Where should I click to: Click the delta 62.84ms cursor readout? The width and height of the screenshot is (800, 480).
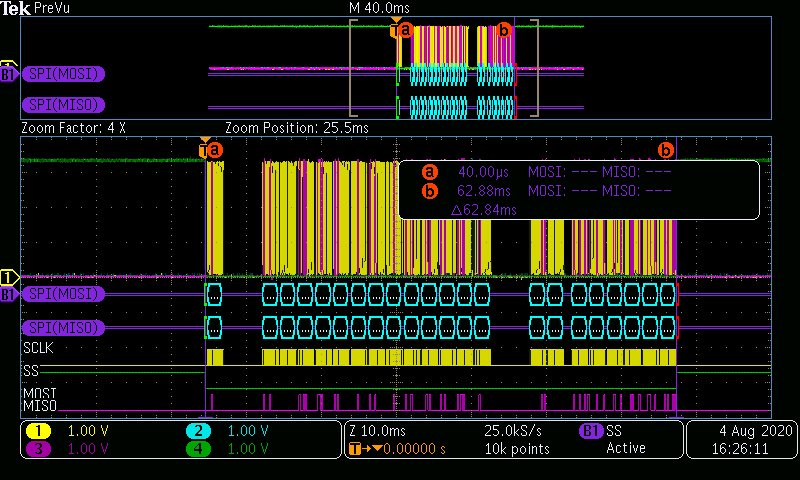click(484, 210)
